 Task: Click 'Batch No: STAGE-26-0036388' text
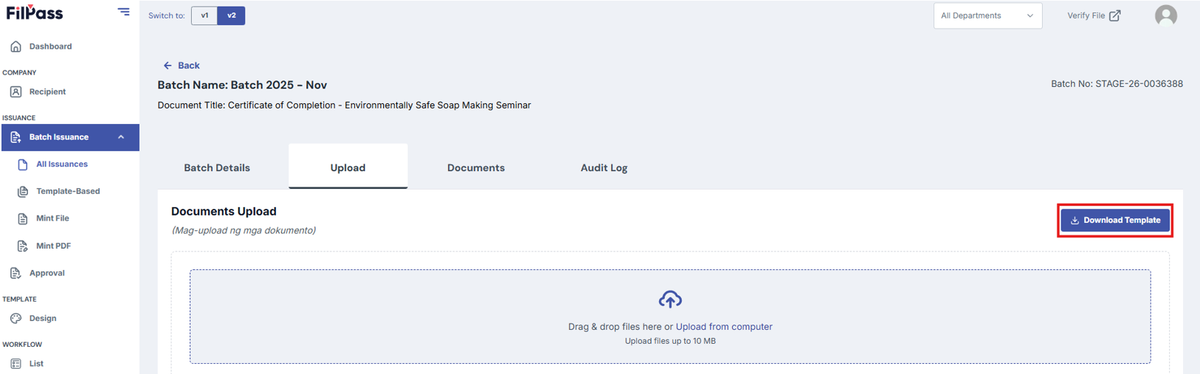(x=1117, y=85)
